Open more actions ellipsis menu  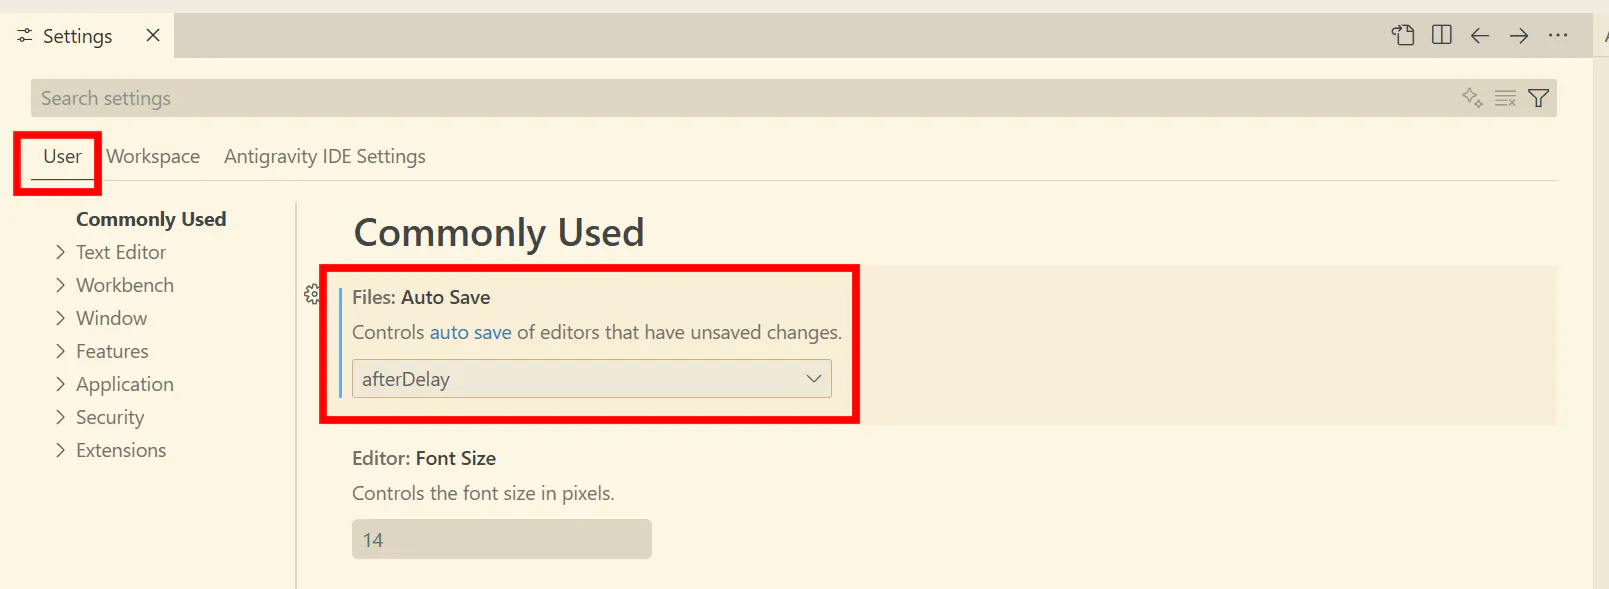1558,35
